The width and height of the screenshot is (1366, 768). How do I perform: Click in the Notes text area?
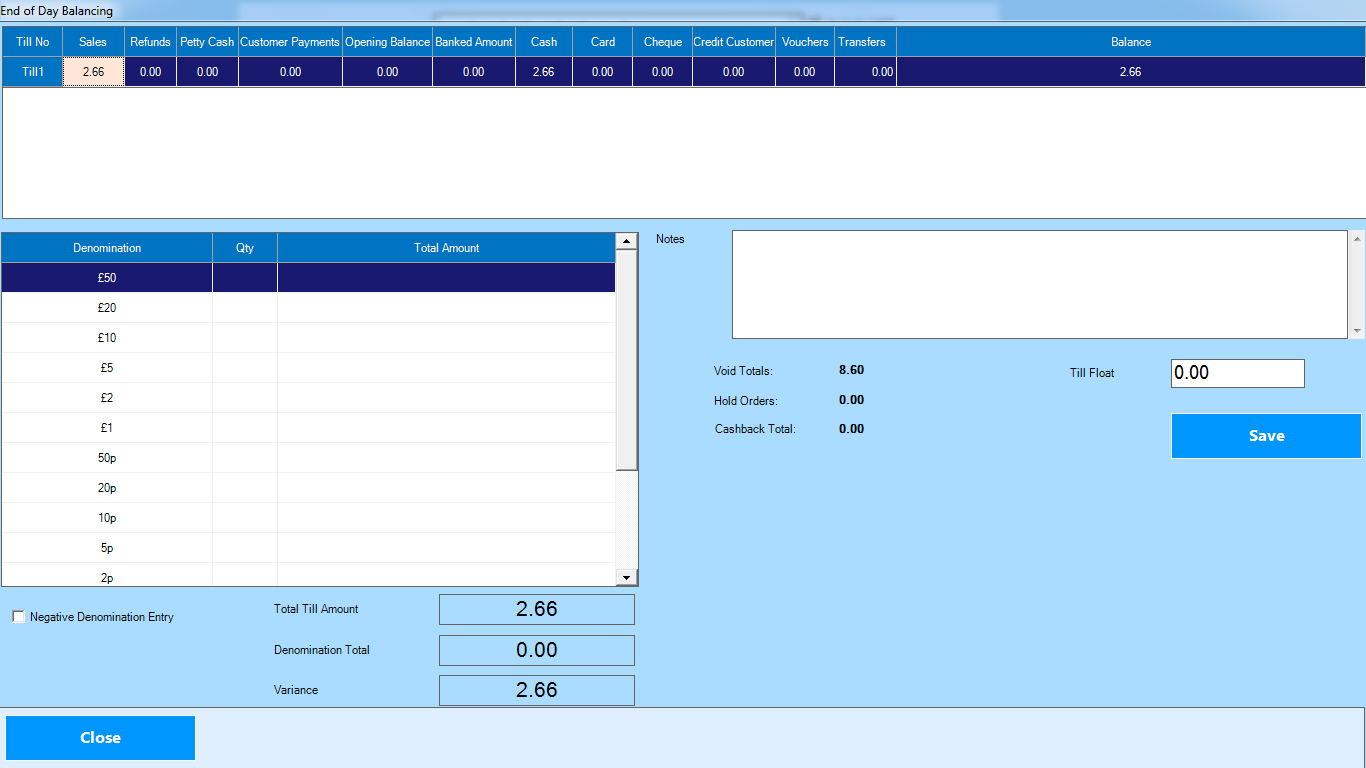click(x=1040, y=285)
